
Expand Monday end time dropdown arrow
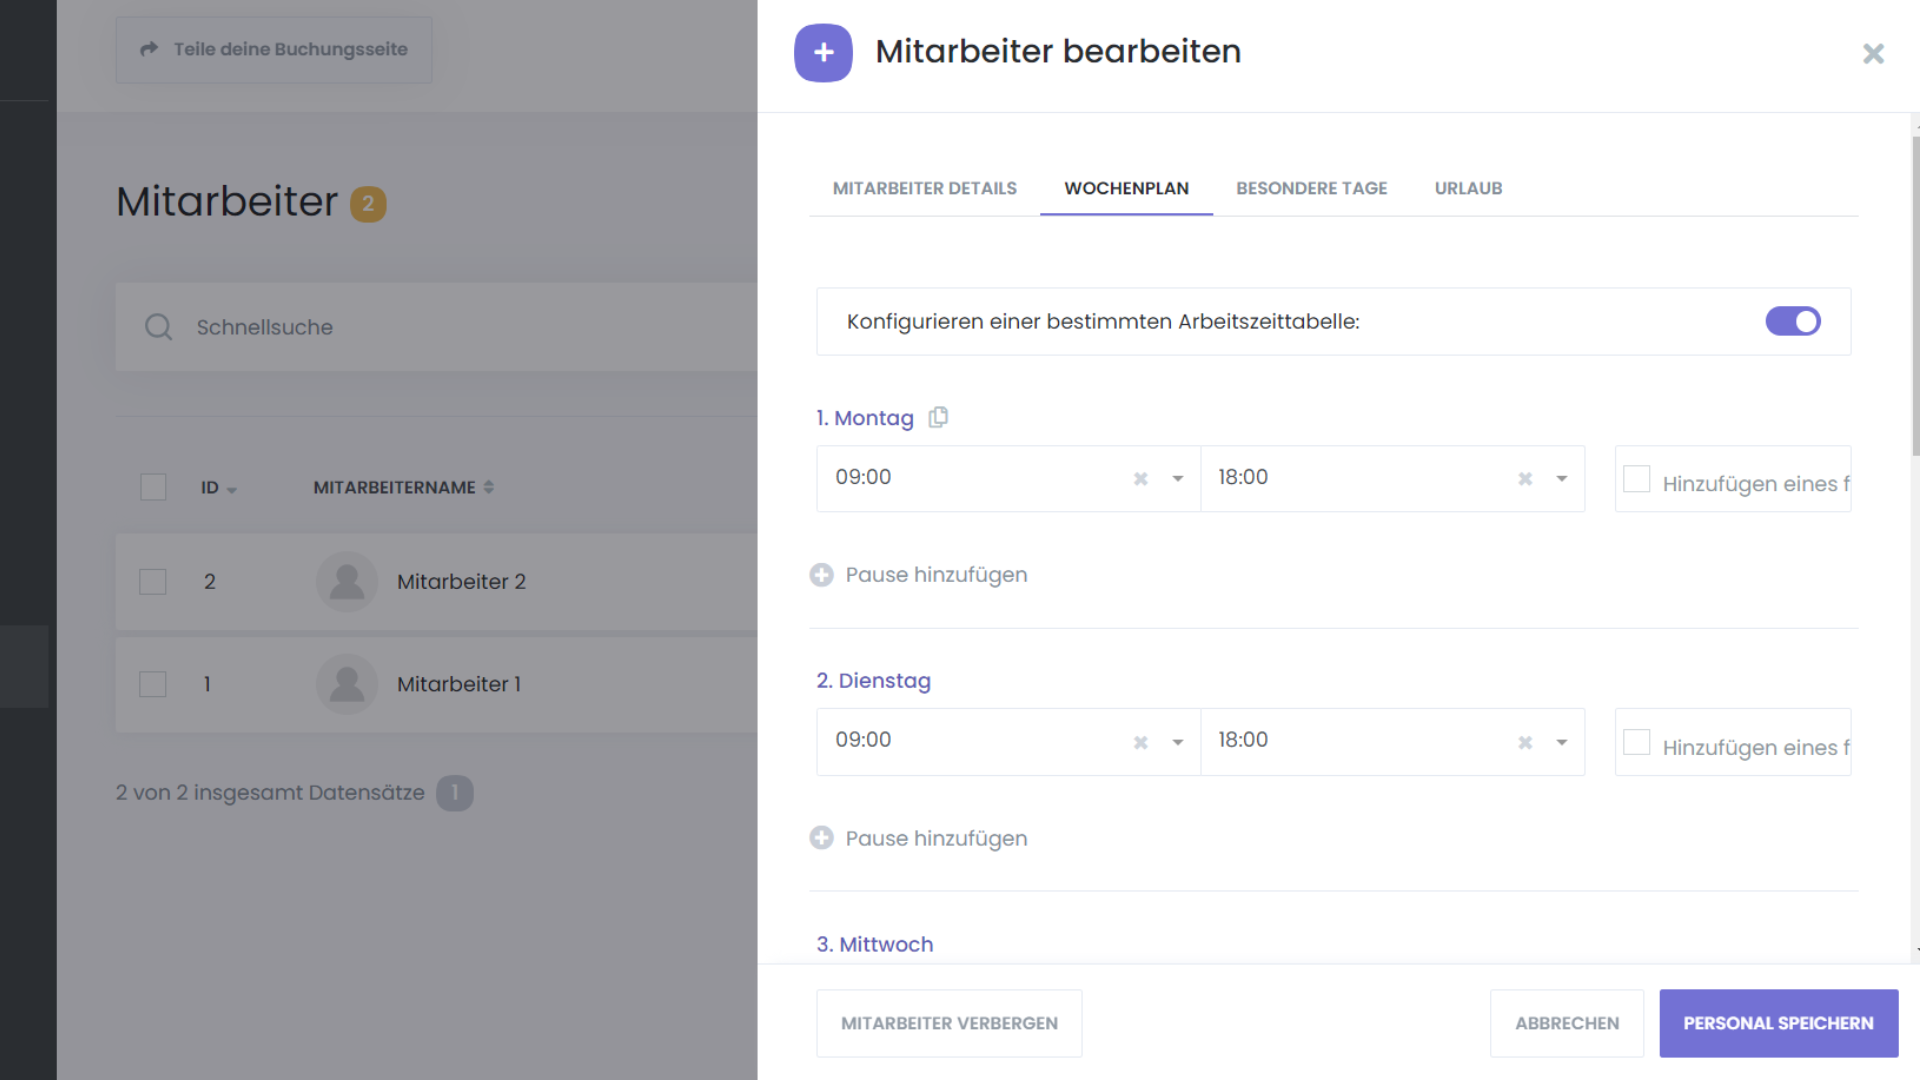click(x=1561, y=479)
